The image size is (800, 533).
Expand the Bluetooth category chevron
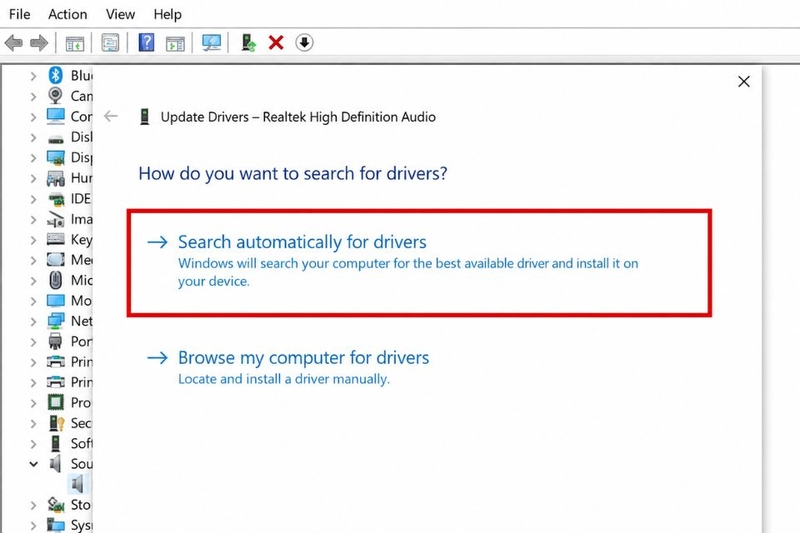tap(33, 76)
